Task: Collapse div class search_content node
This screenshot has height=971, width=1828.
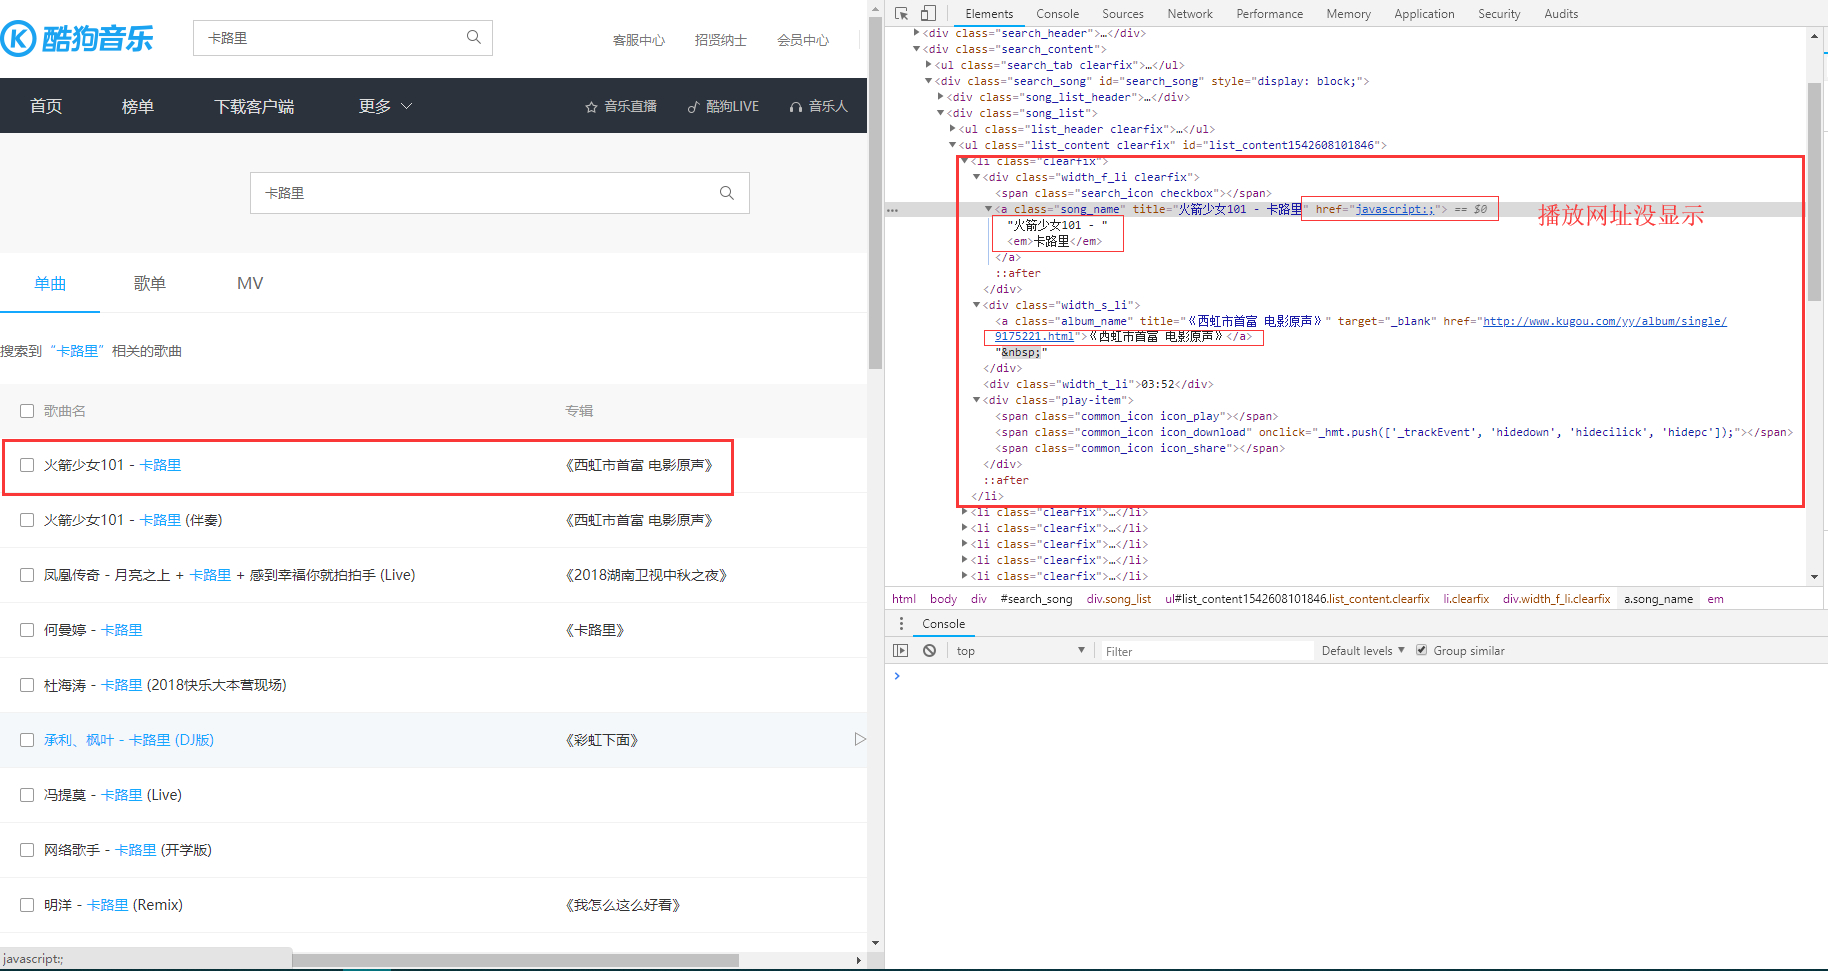Action: point(916,49)
